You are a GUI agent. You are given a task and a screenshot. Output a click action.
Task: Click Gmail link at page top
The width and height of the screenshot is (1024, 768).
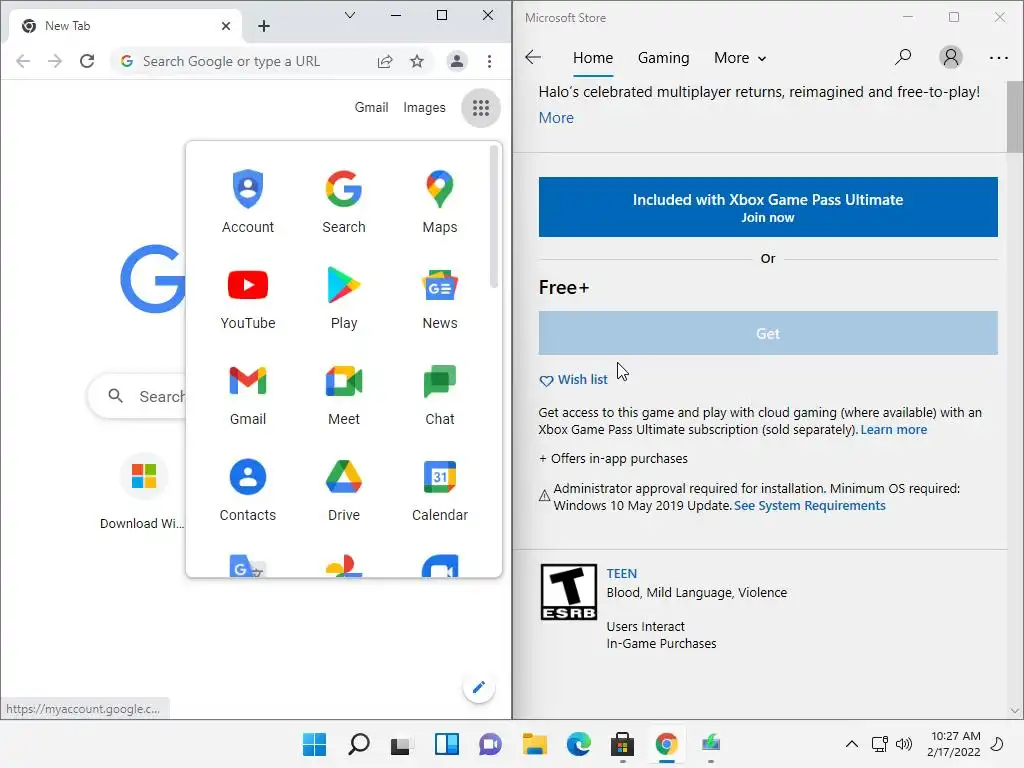pyautogui.click(x=371, y=108)
